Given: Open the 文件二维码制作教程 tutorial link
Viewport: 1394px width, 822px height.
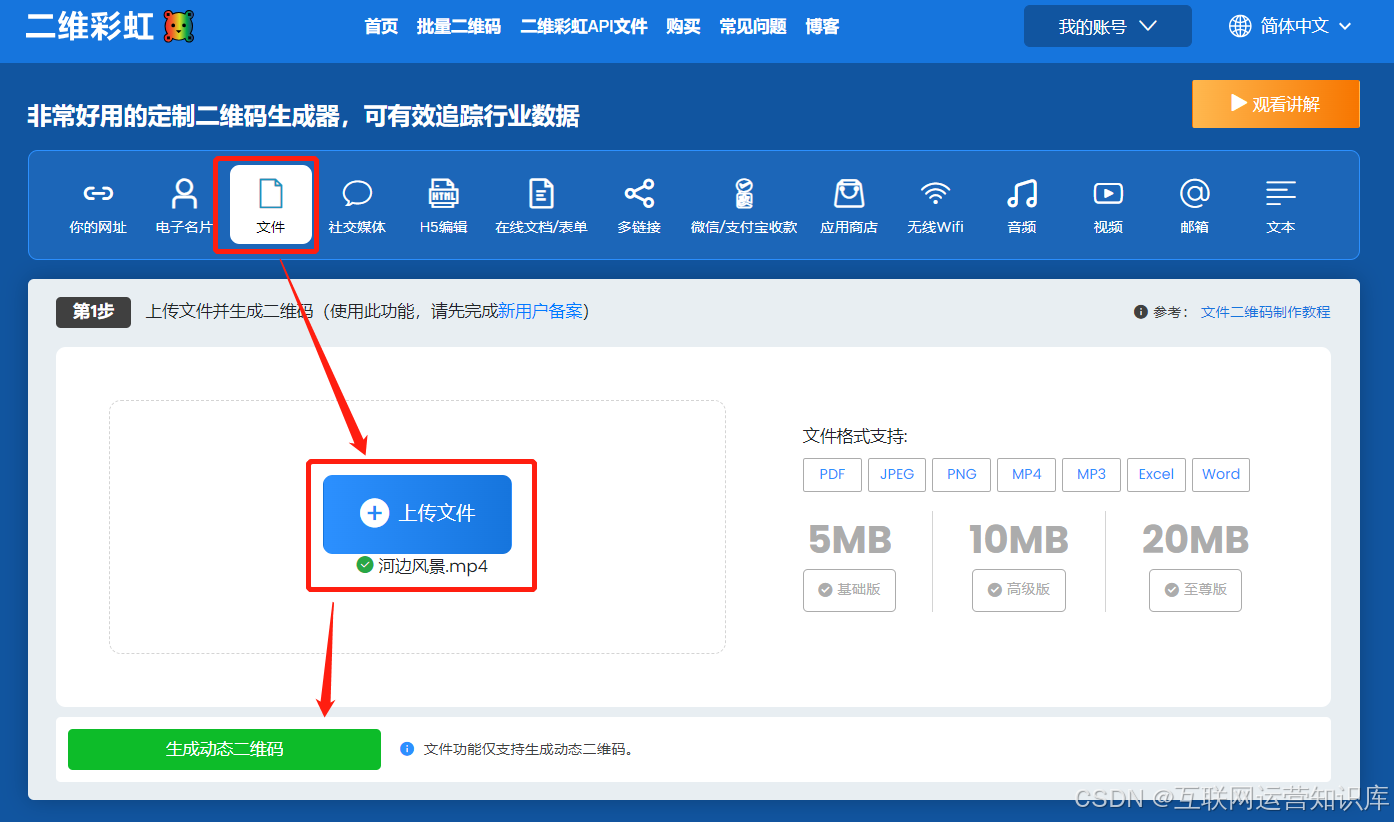Looking at the screenshot, I should [x=1265, y=312].
